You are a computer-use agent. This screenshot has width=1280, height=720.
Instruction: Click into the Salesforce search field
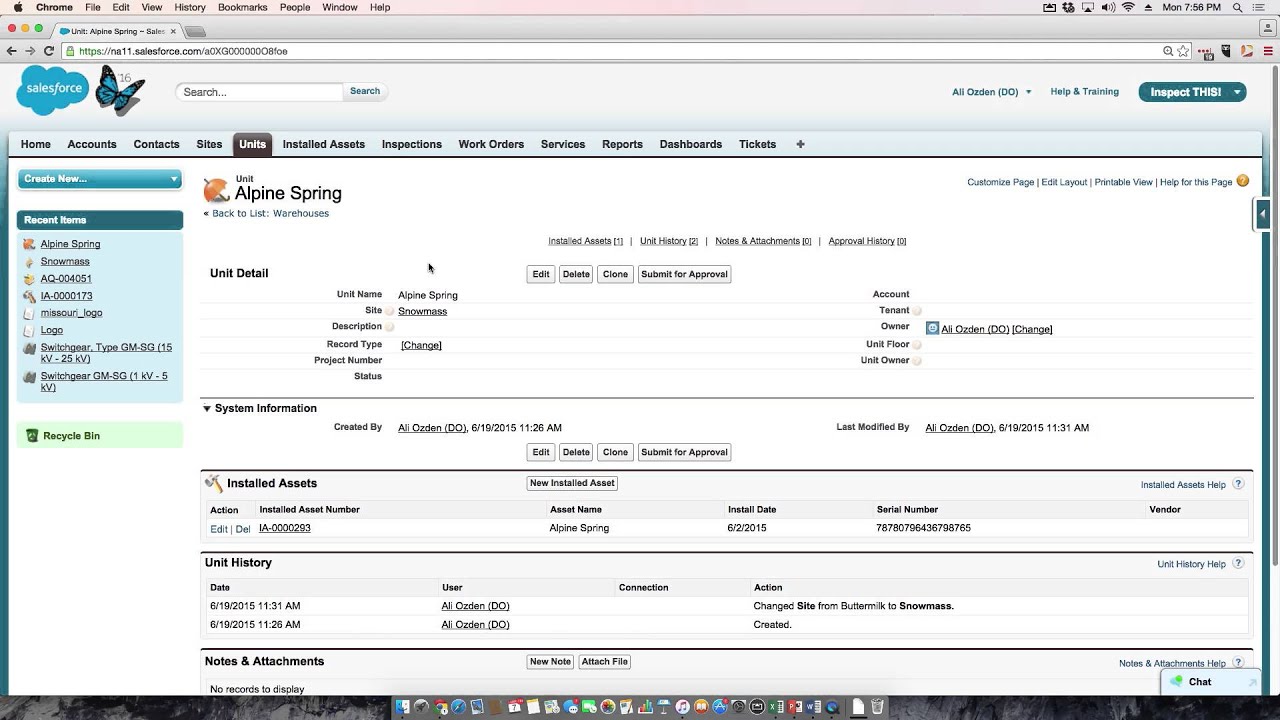[260, 92]
